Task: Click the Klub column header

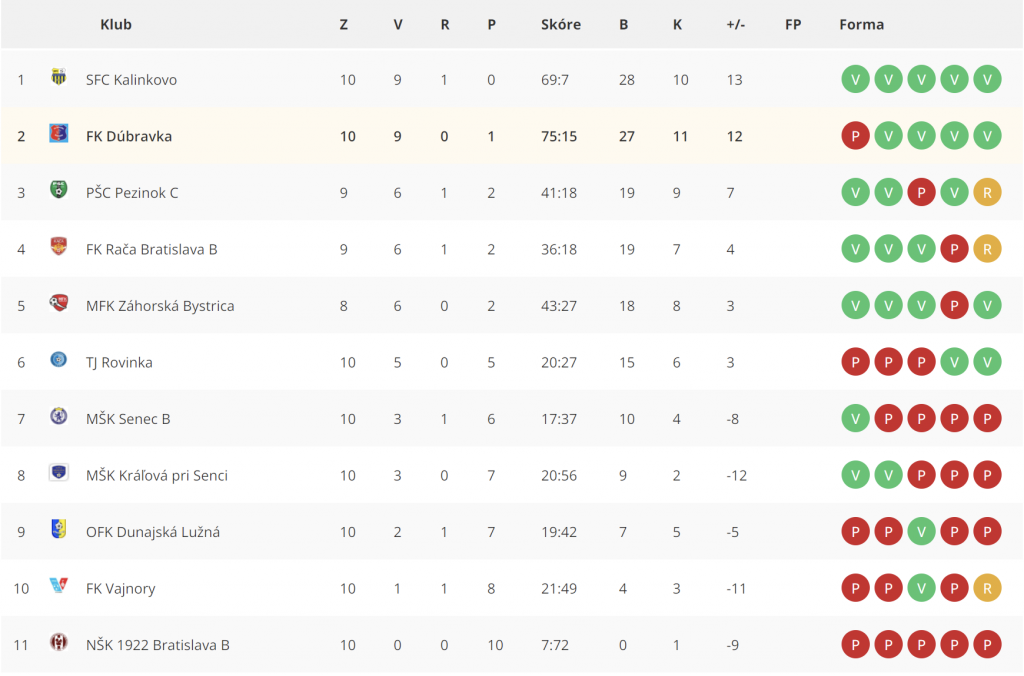Action: coord(116,25)
